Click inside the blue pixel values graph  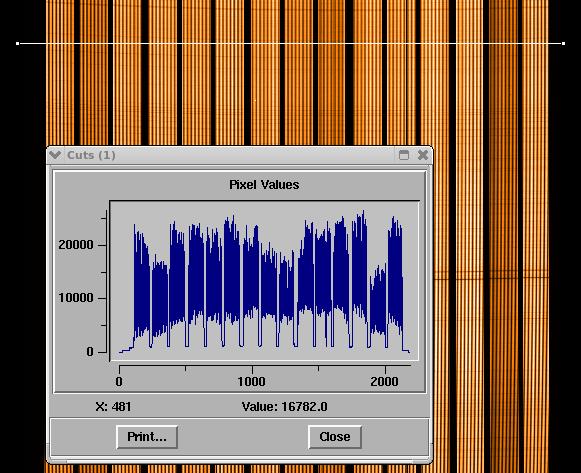click(x=264, y=281)
